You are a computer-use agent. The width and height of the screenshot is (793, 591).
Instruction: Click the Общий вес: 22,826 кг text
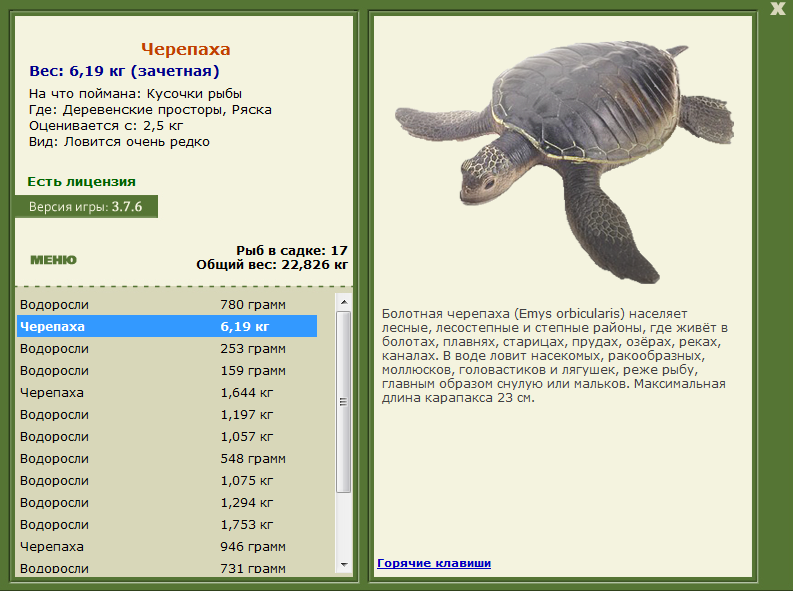[272, 264]
